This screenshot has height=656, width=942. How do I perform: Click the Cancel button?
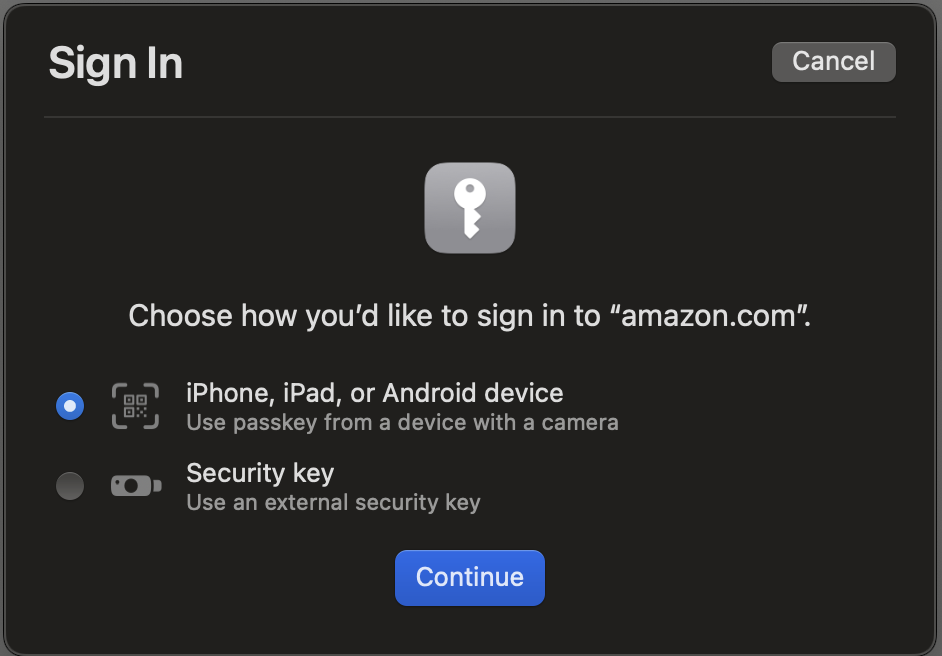[x=833, y=62]
